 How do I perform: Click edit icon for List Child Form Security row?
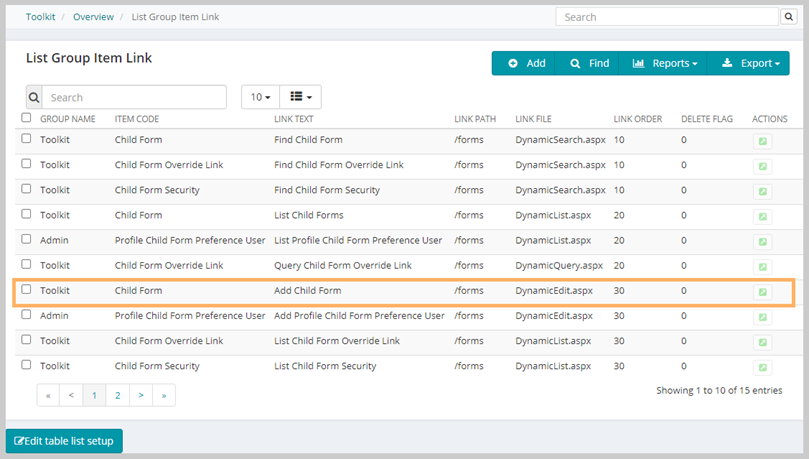click(763, 367)
